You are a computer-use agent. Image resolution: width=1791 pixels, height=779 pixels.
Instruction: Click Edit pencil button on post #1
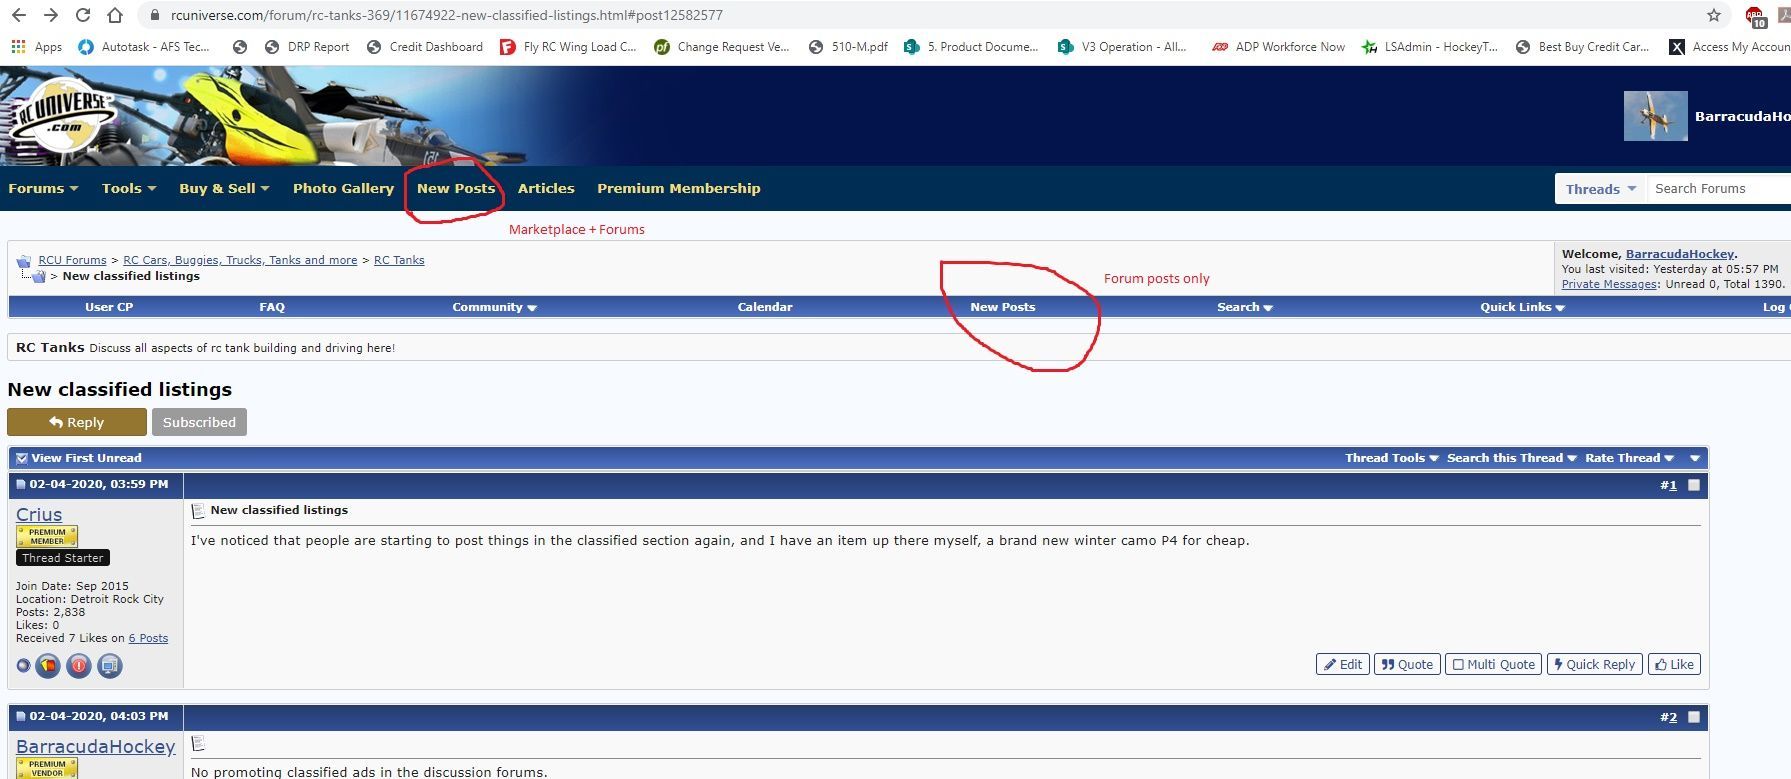(1342, 664)
